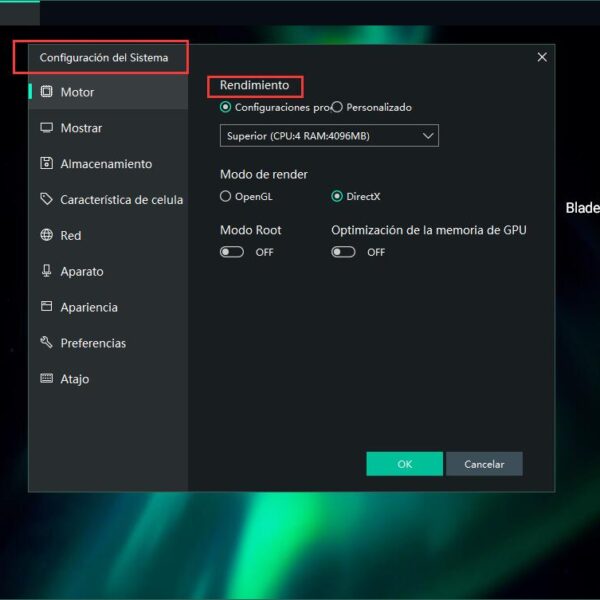
Task: Open the Atajo shortcuts tab
Action: [x=74, y=379]
